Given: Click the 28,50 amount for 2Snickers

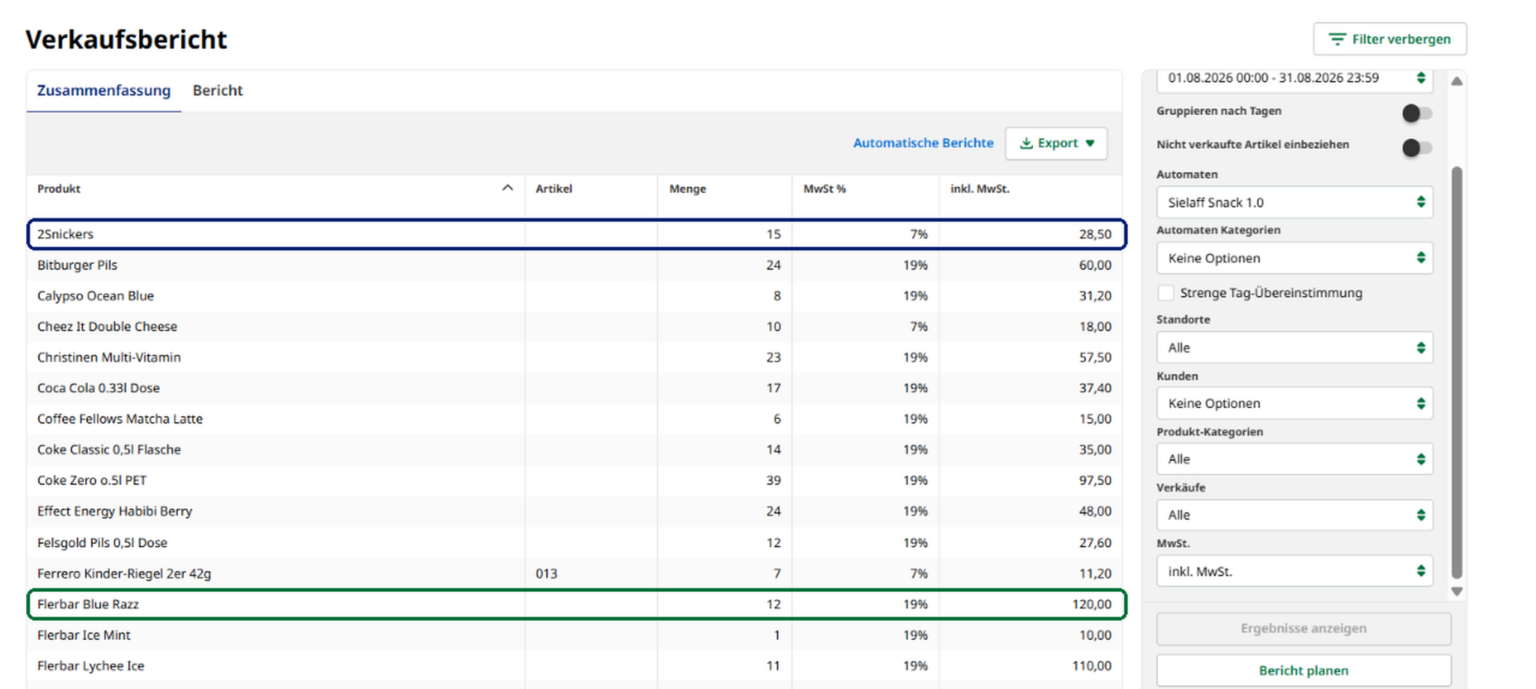Looking at the screenshot, I should coord(1095,234).
